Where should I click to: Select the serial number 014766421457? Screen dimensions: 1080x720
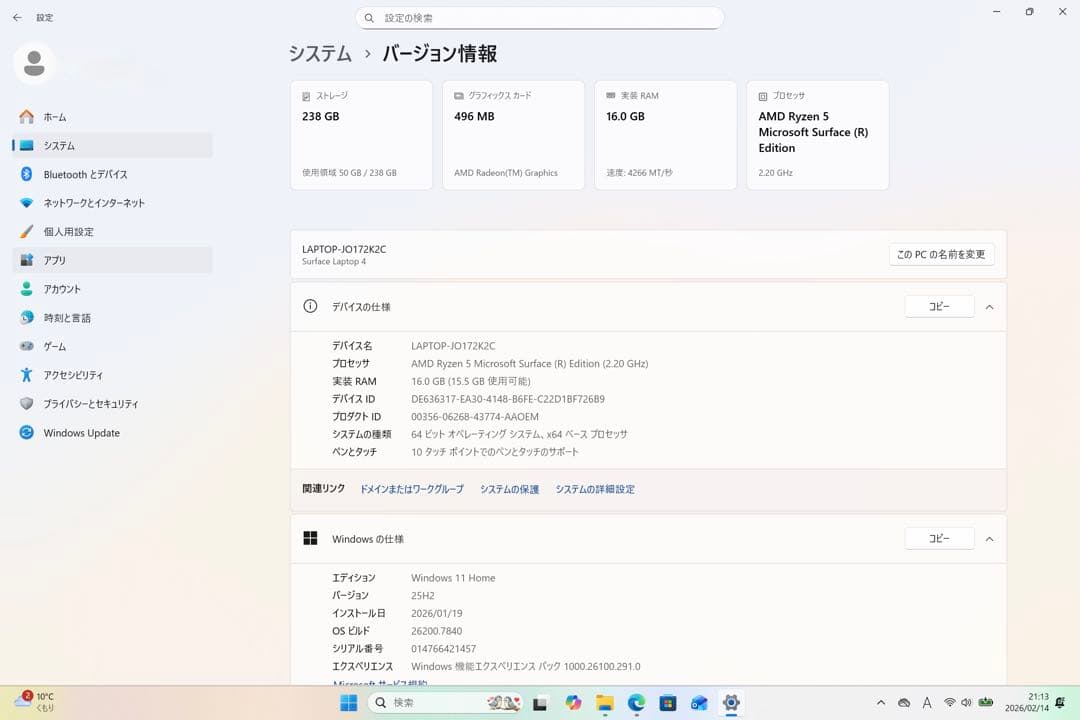point(444,649)
